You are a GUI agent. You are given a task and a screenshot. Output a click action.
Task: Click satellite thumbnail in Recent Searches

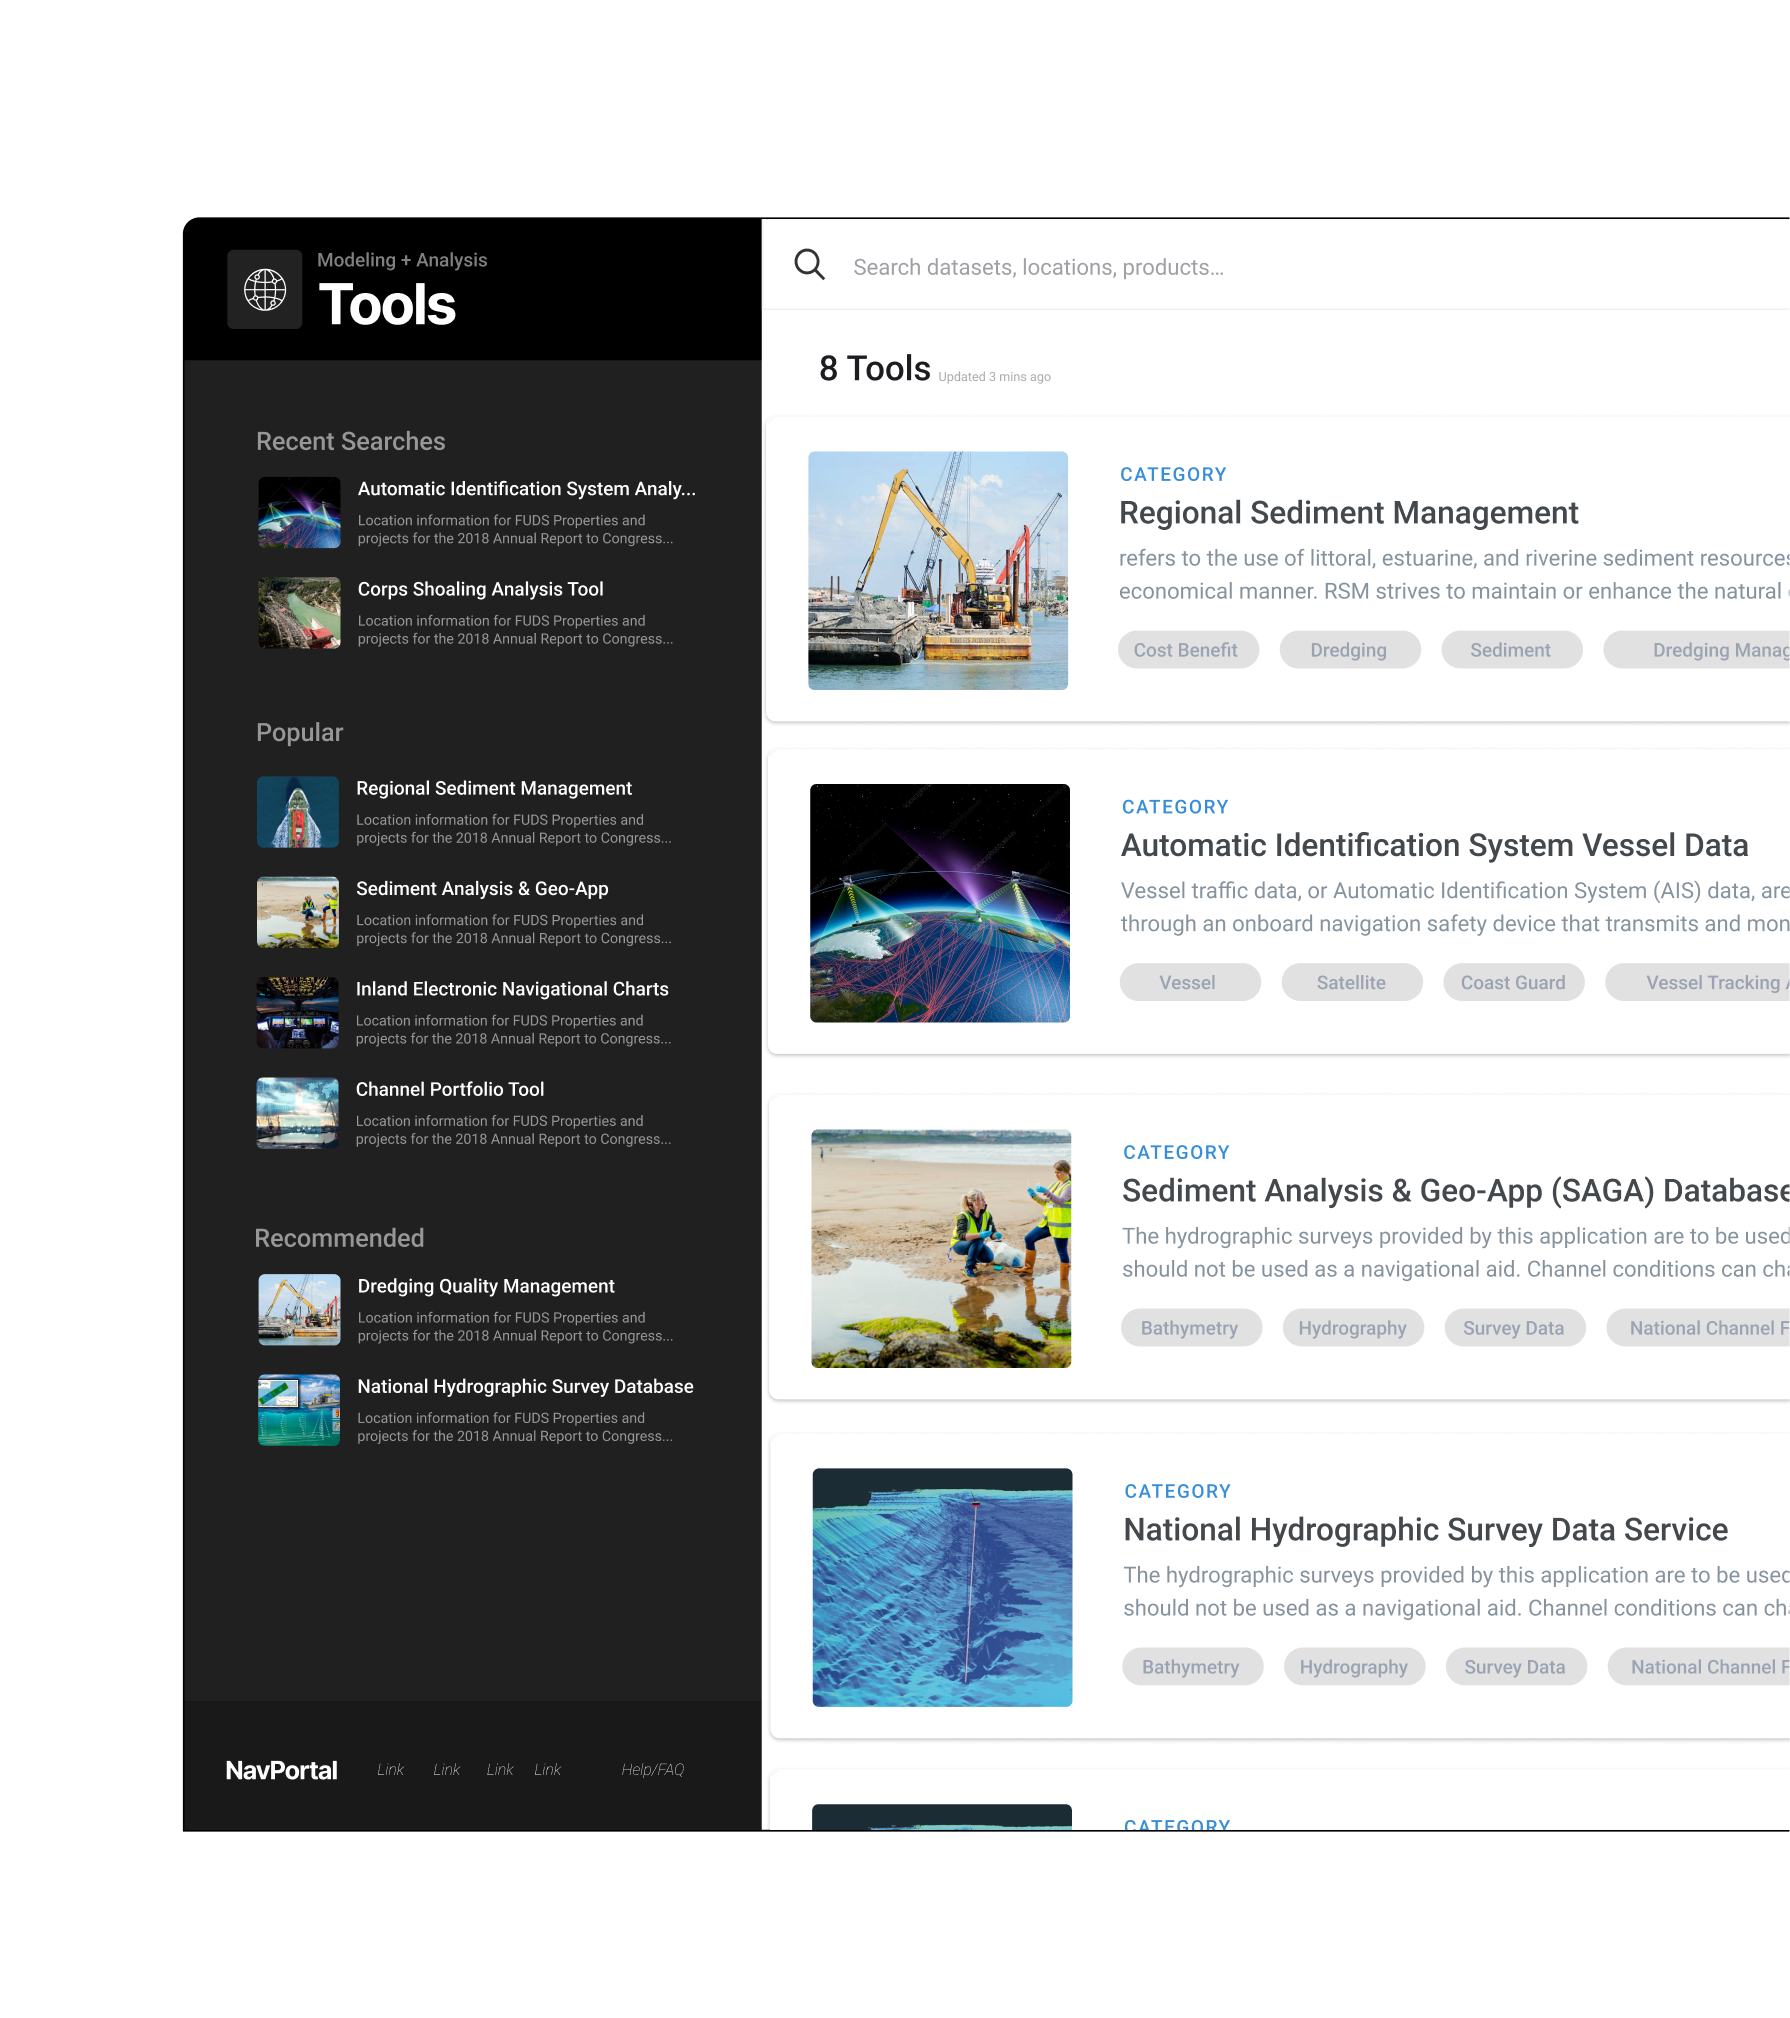299,512
